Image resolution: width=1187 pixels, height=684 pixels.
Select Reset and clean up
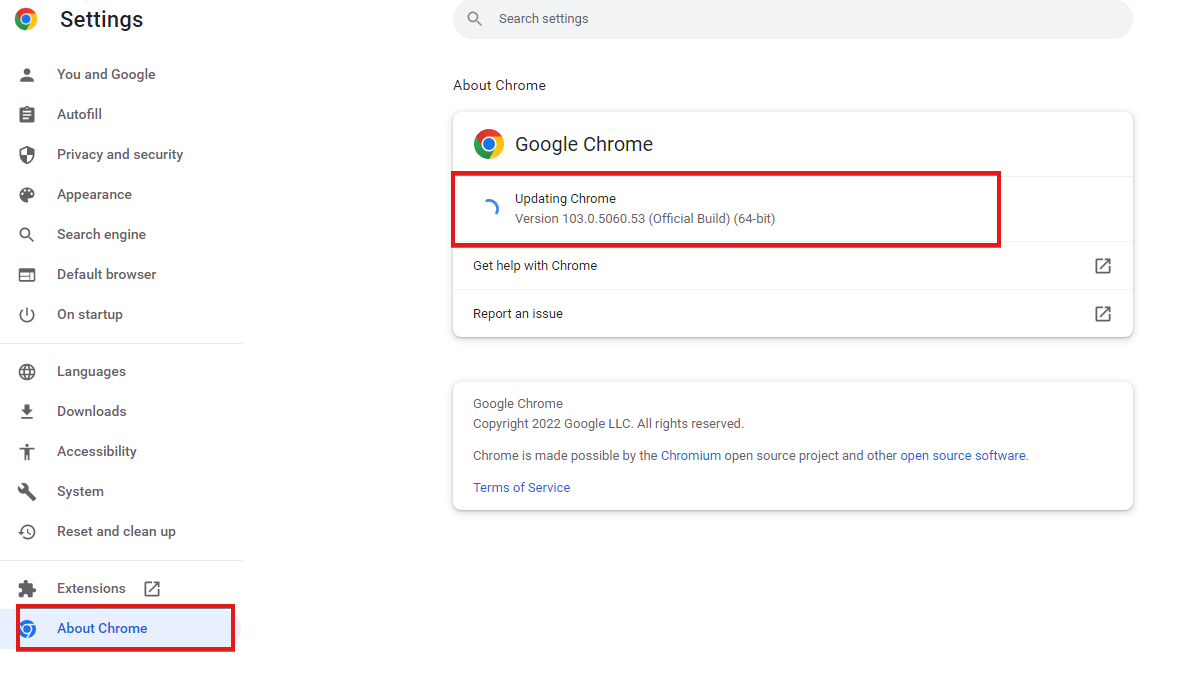[116, 532]
